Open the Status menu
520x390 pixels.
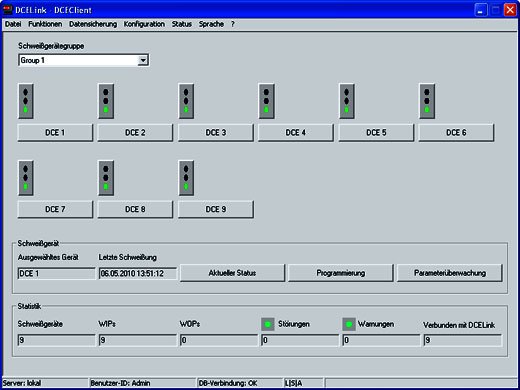pyautogui.click(x=182, y=24)
